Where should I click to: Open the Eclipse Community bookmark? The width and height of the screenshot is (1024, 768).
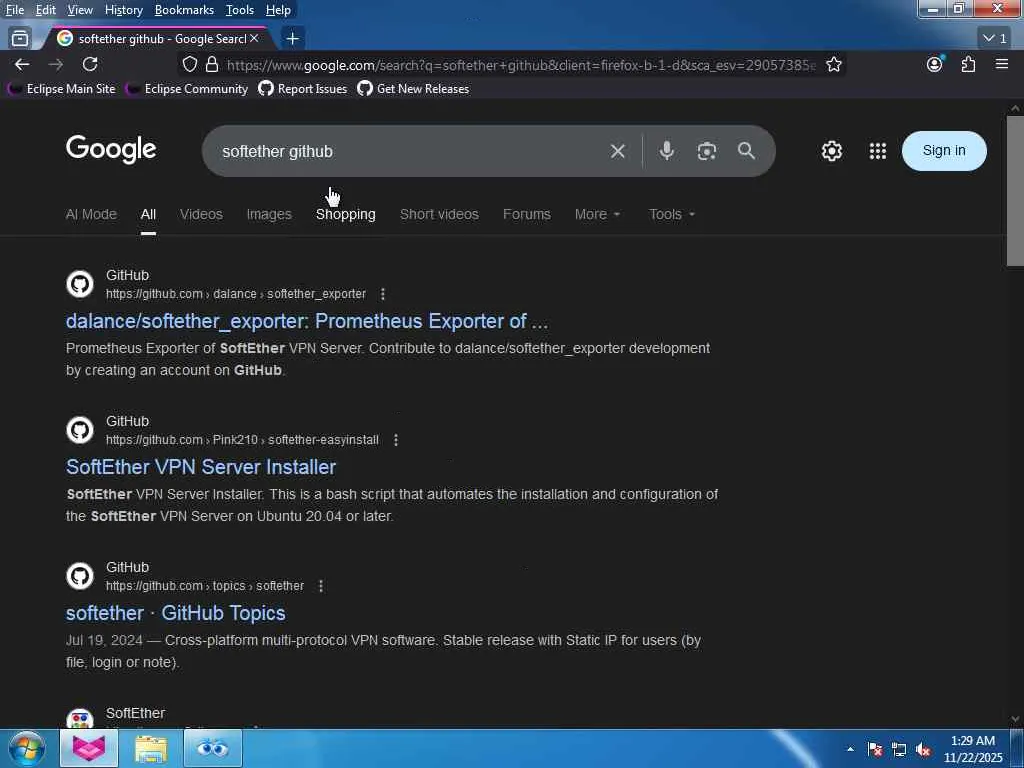tap(187, 89)
